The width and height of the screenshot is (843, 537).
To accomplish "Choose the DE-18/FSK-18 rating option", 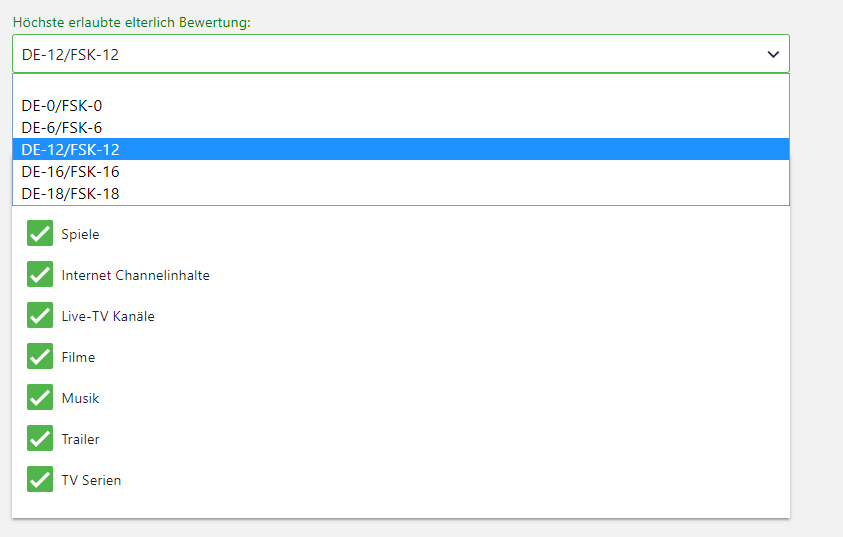I will pos(401,194).
